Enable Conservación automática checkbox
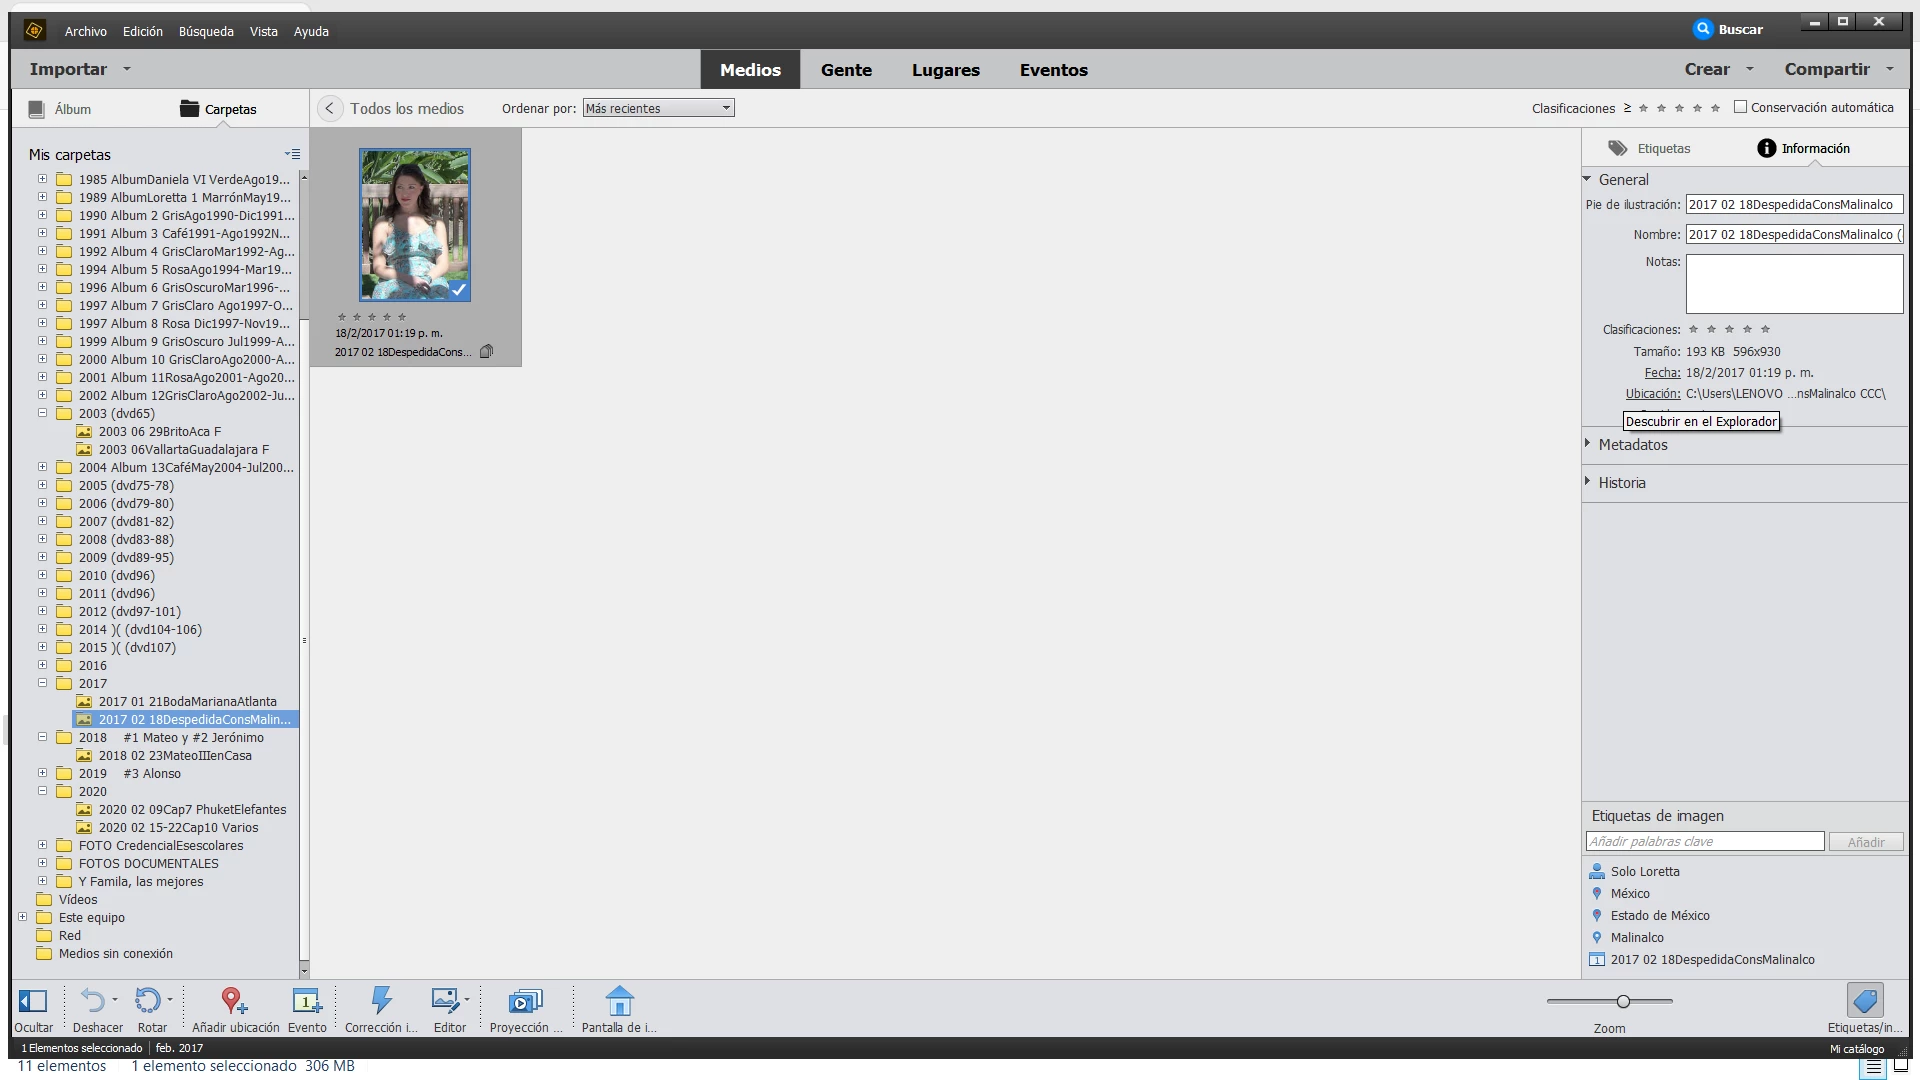The width and height of the screenshot is (1920, 1080). click(1740, 107)
